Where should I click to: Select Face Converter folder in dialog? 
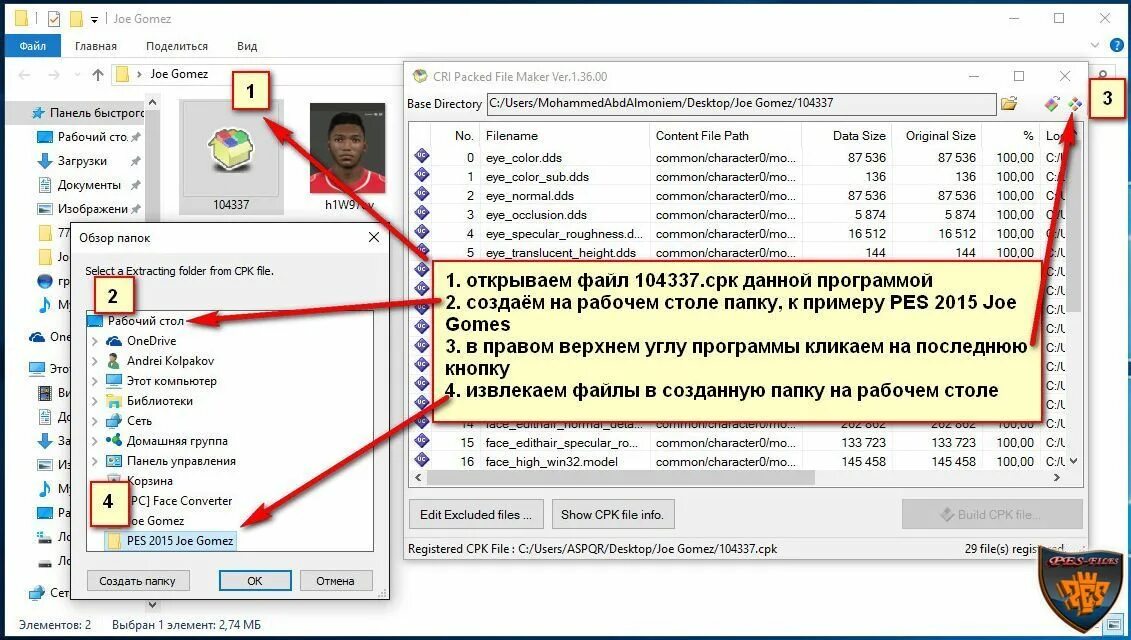(180, 501)
